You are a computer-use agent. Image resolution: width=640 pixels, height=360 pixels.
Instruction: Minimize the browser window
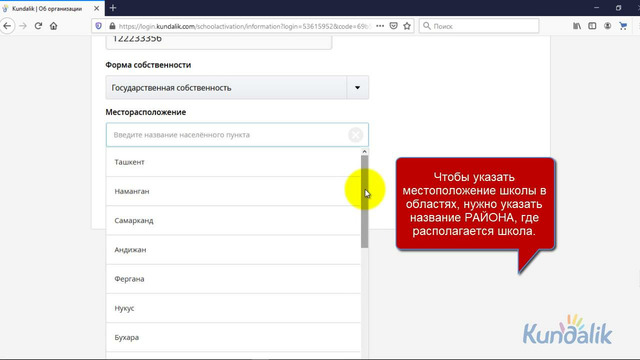click(x=596, y=8)
